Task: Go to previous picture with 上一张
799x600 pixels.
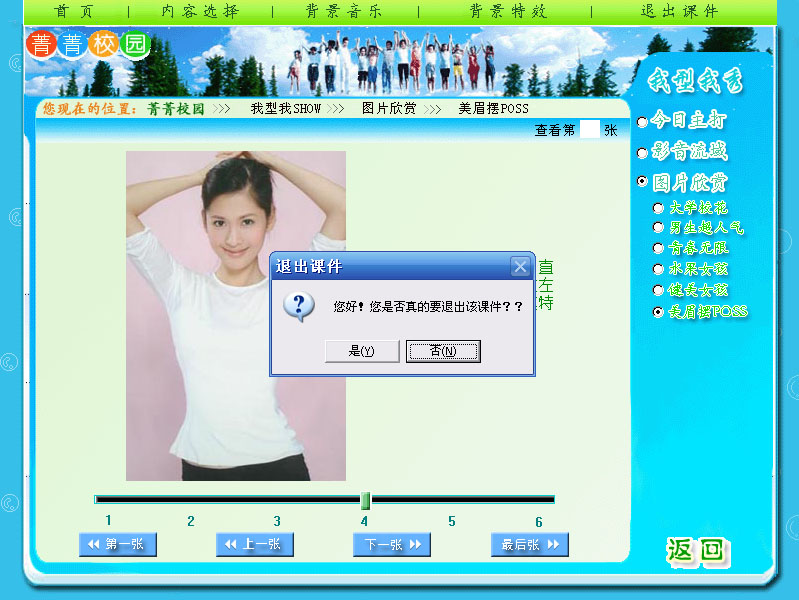Action: coord(255,544)
